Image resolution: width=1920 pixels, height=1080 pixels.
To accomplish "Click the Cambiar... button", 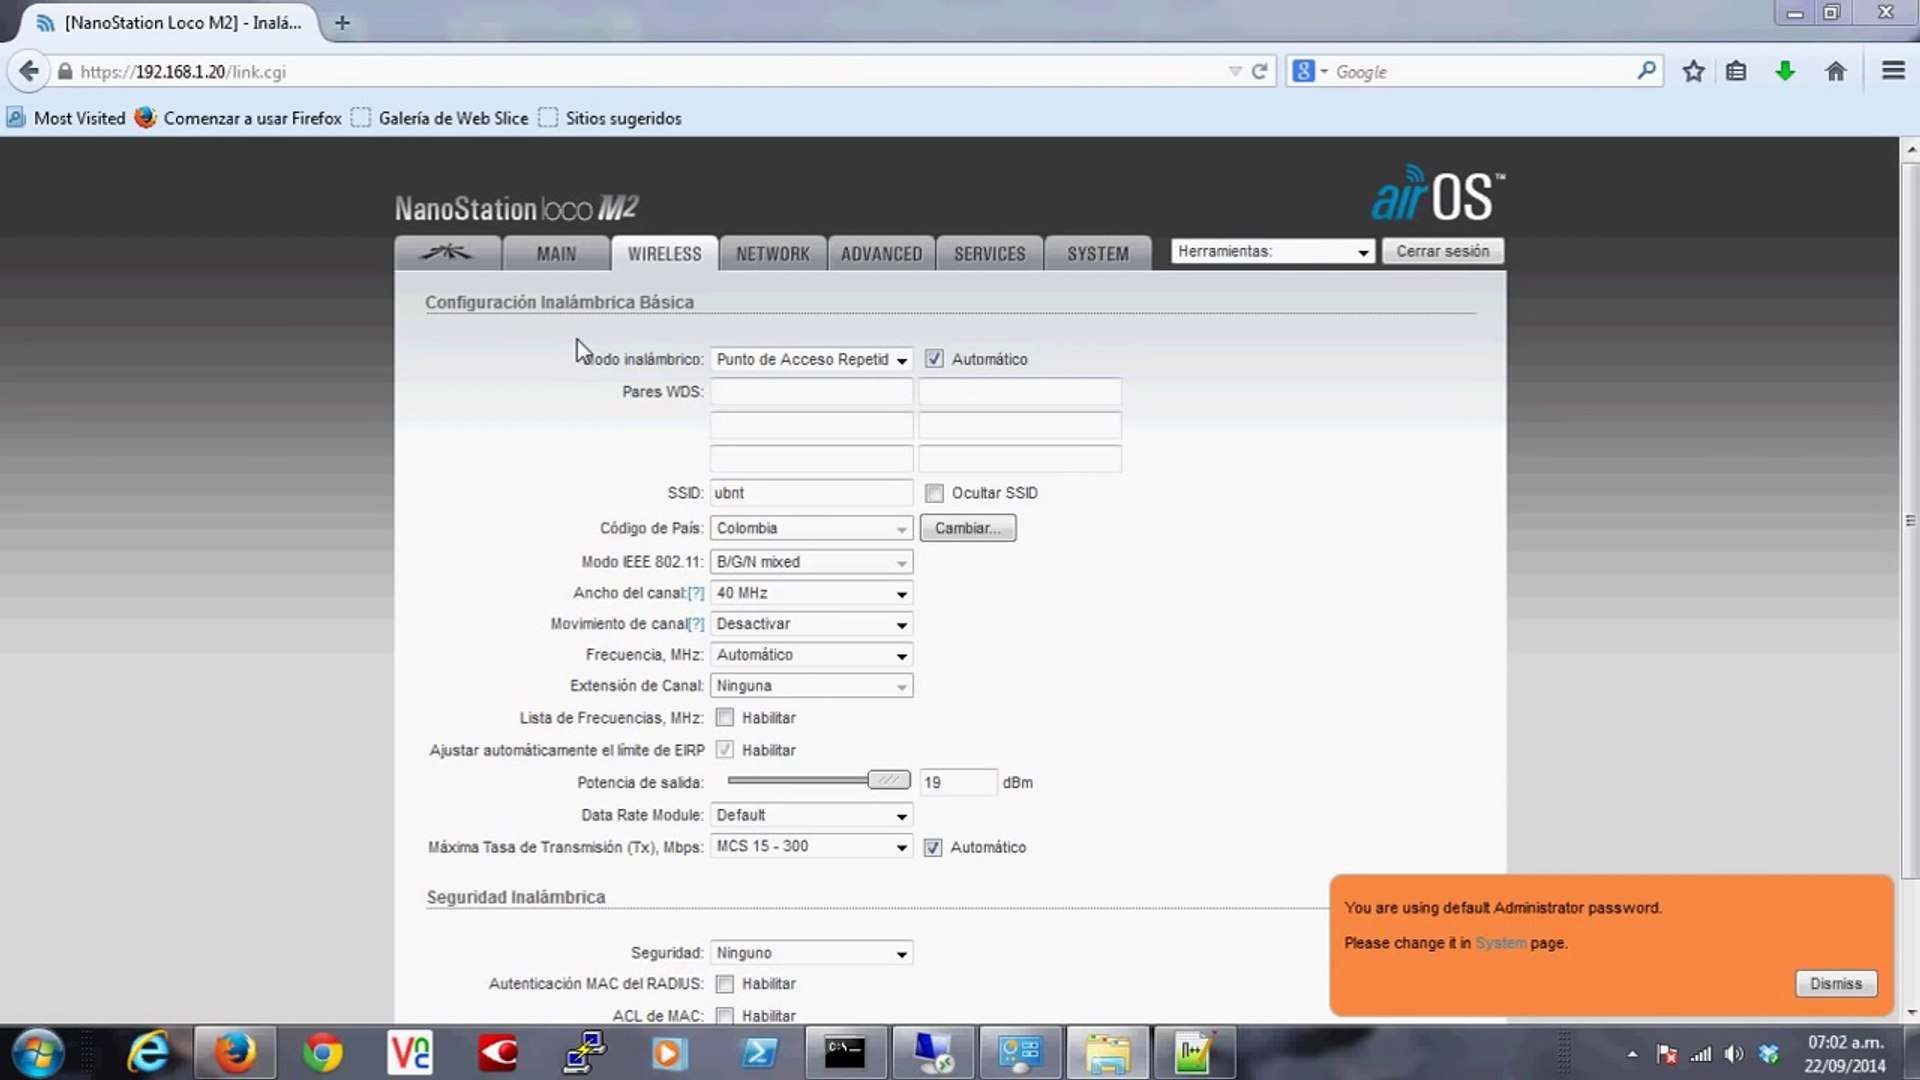I will click(967, 528).
